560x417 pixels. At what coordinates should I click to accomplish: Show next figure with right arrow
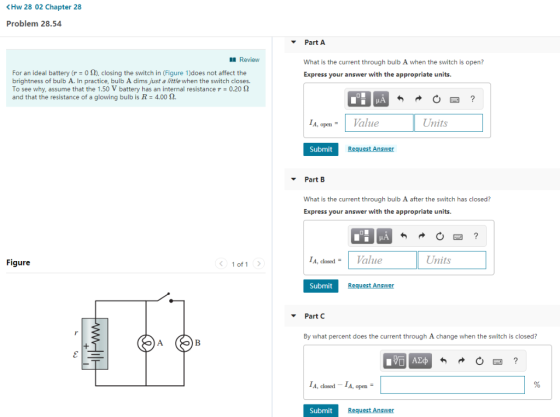[x=259, y=264]
